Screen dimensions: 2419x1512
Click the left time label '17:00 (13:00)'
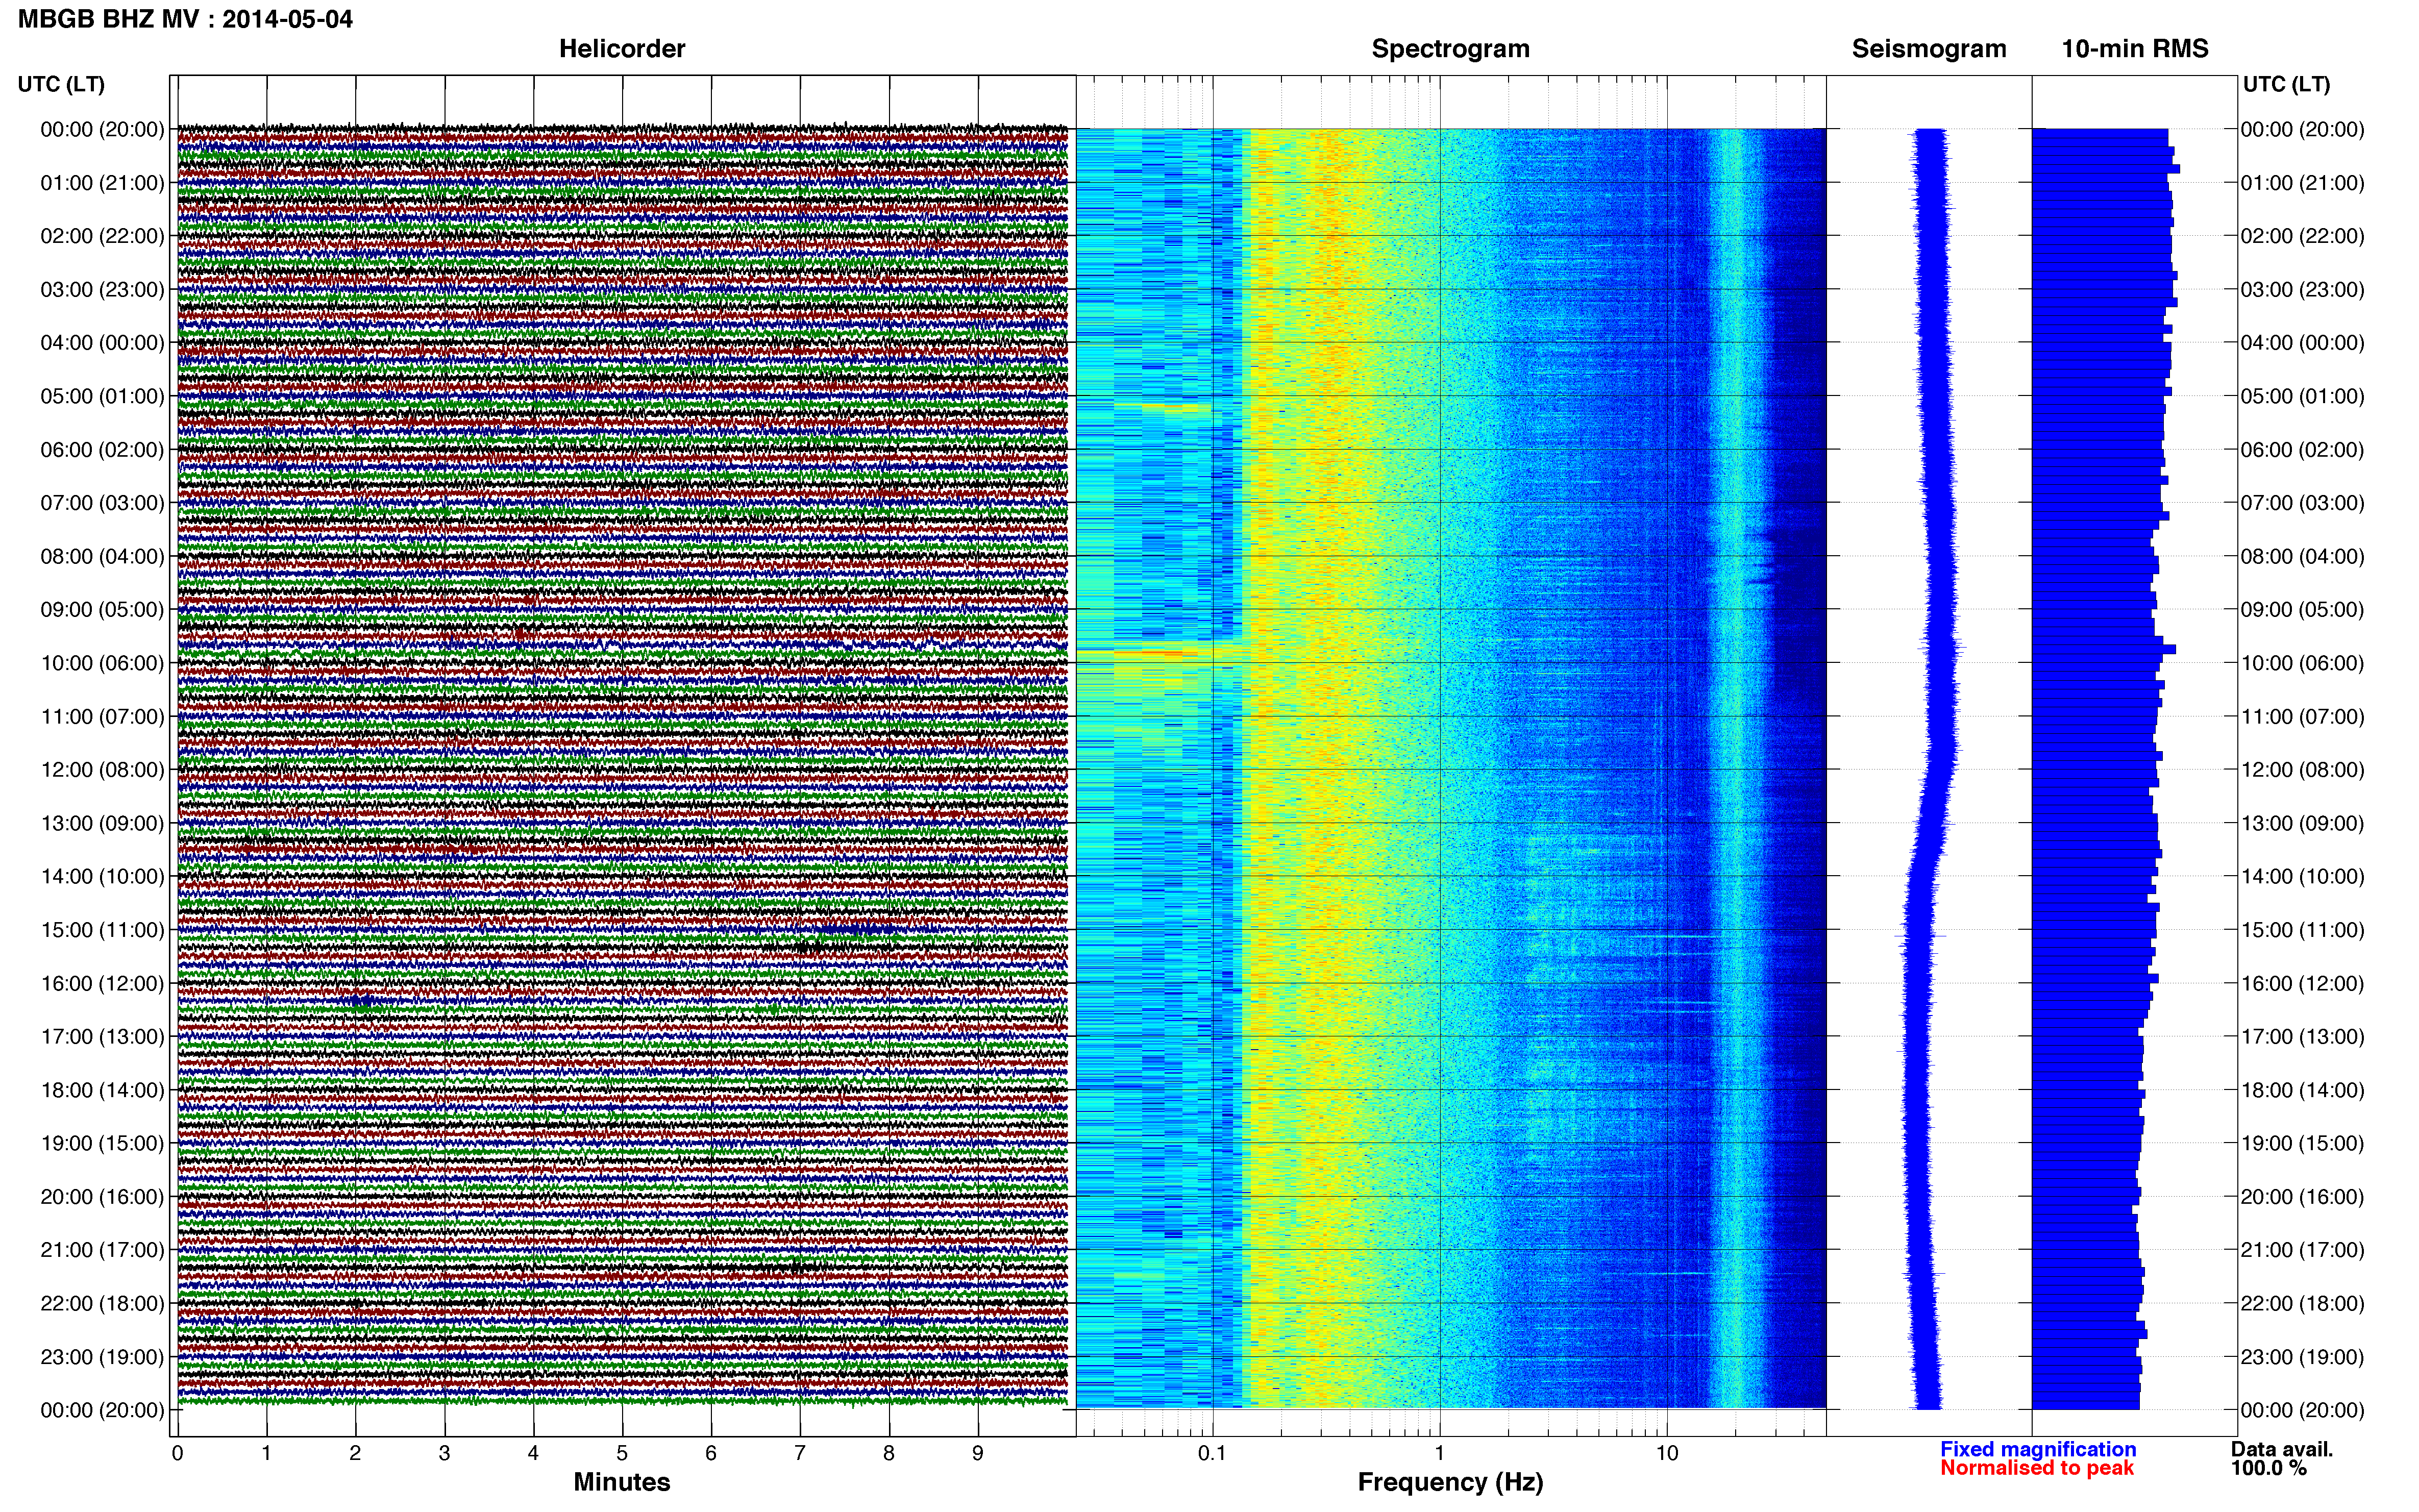pyautogui.click(x=102, y=1037)
